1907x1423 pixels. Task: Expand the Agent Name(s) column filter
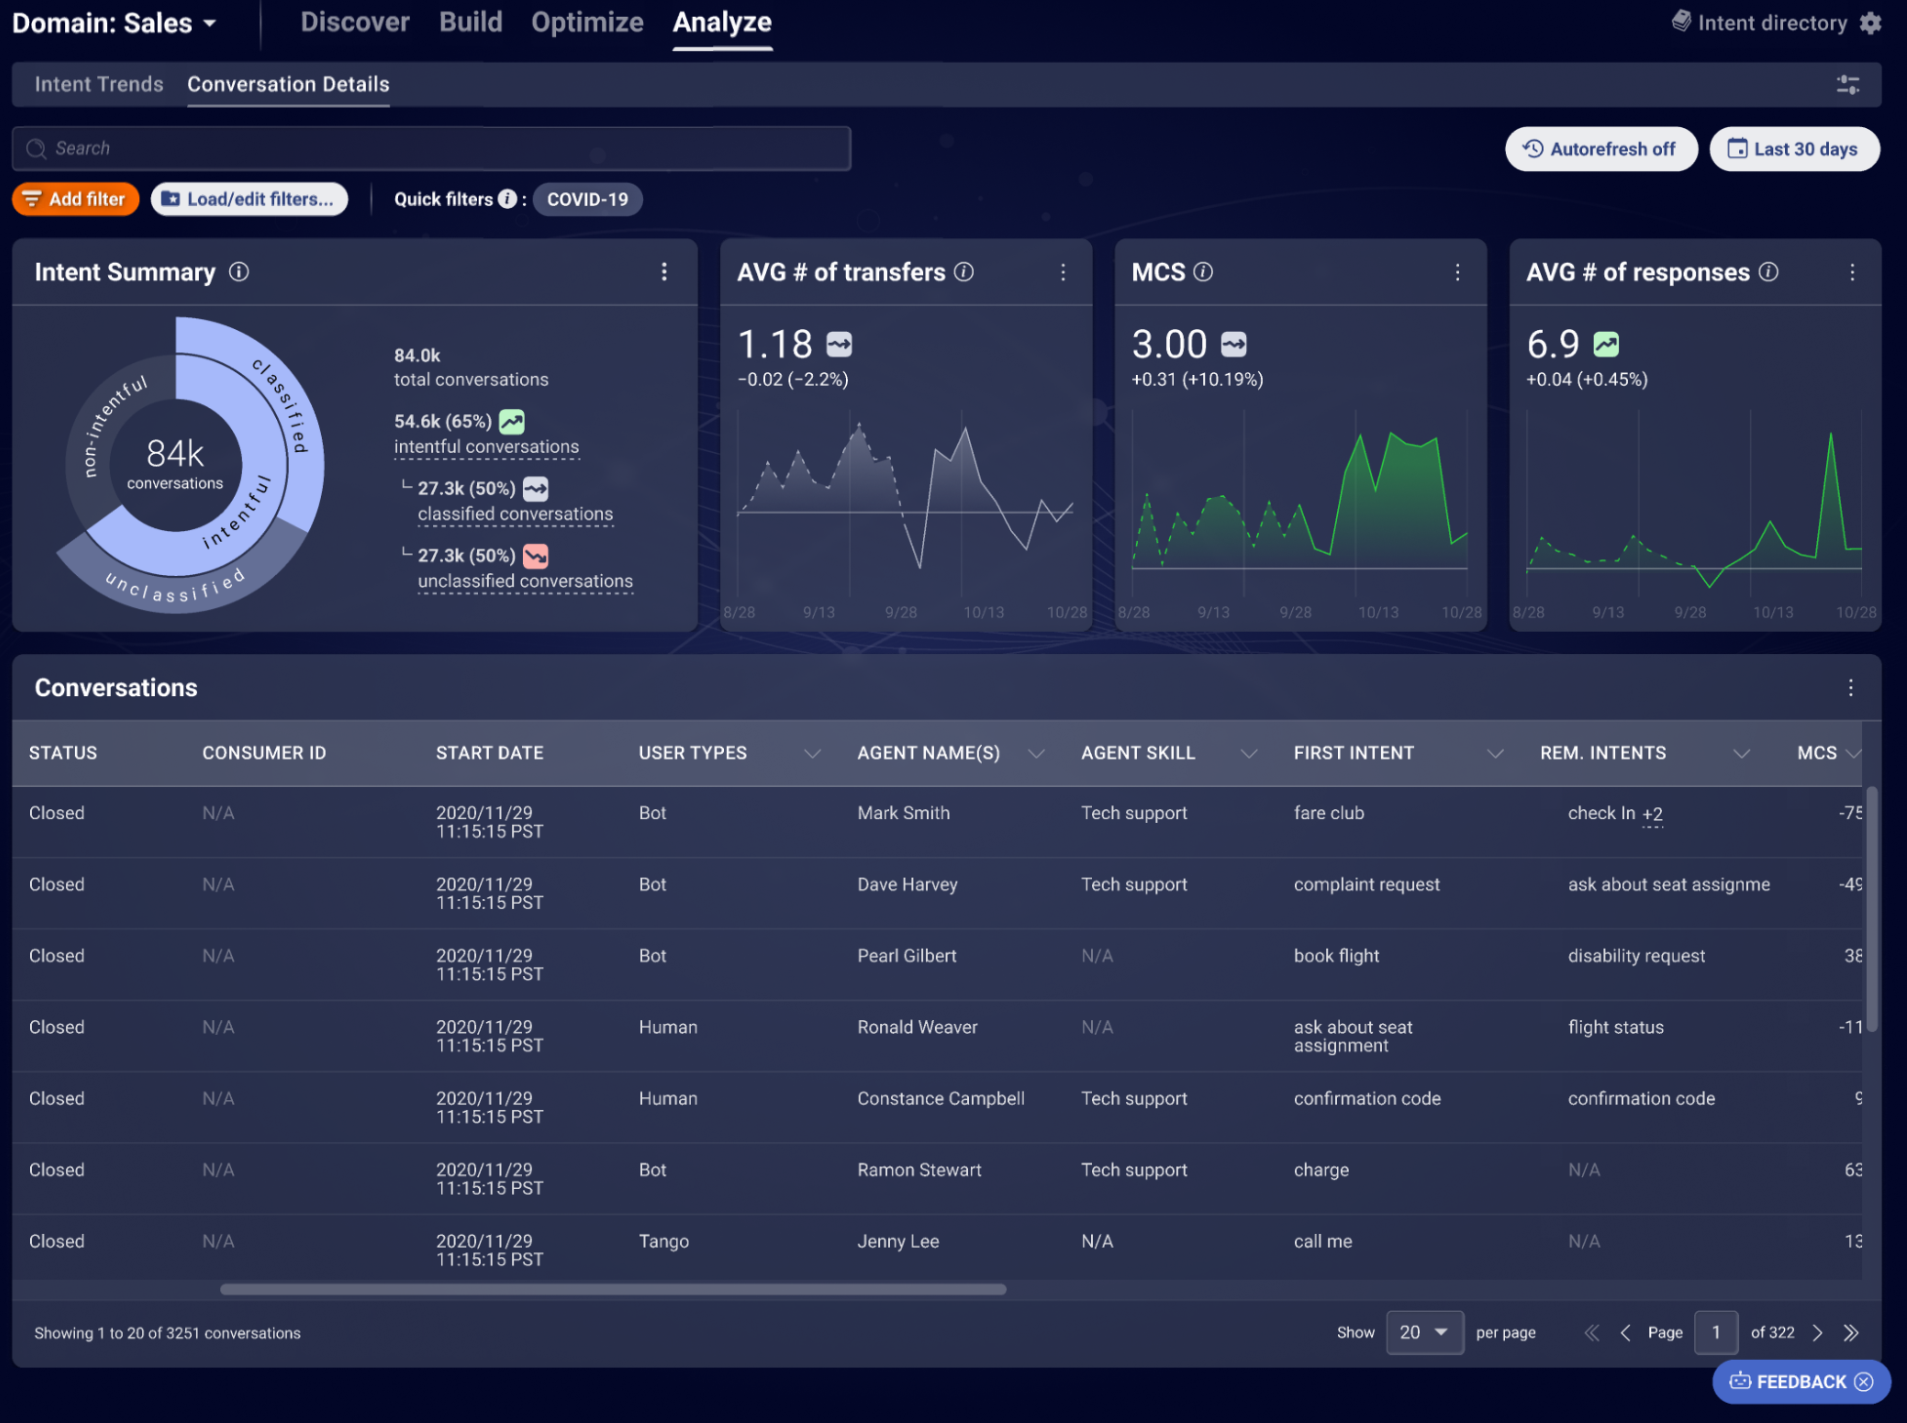(x=1036, y=754)
